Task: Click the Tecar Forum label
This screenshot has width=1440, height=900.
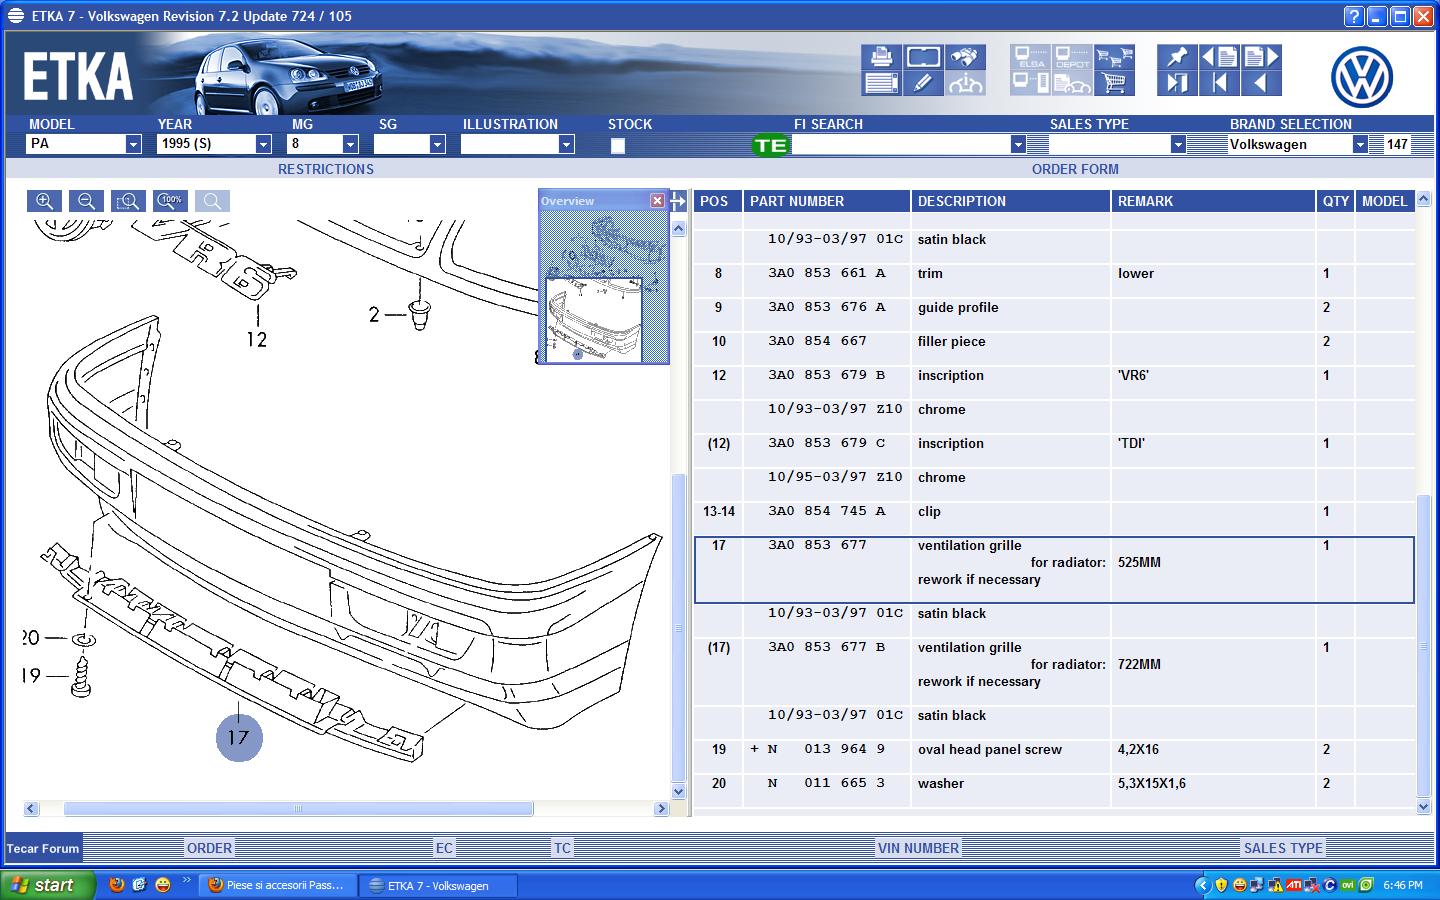Action: click(43, 848)
